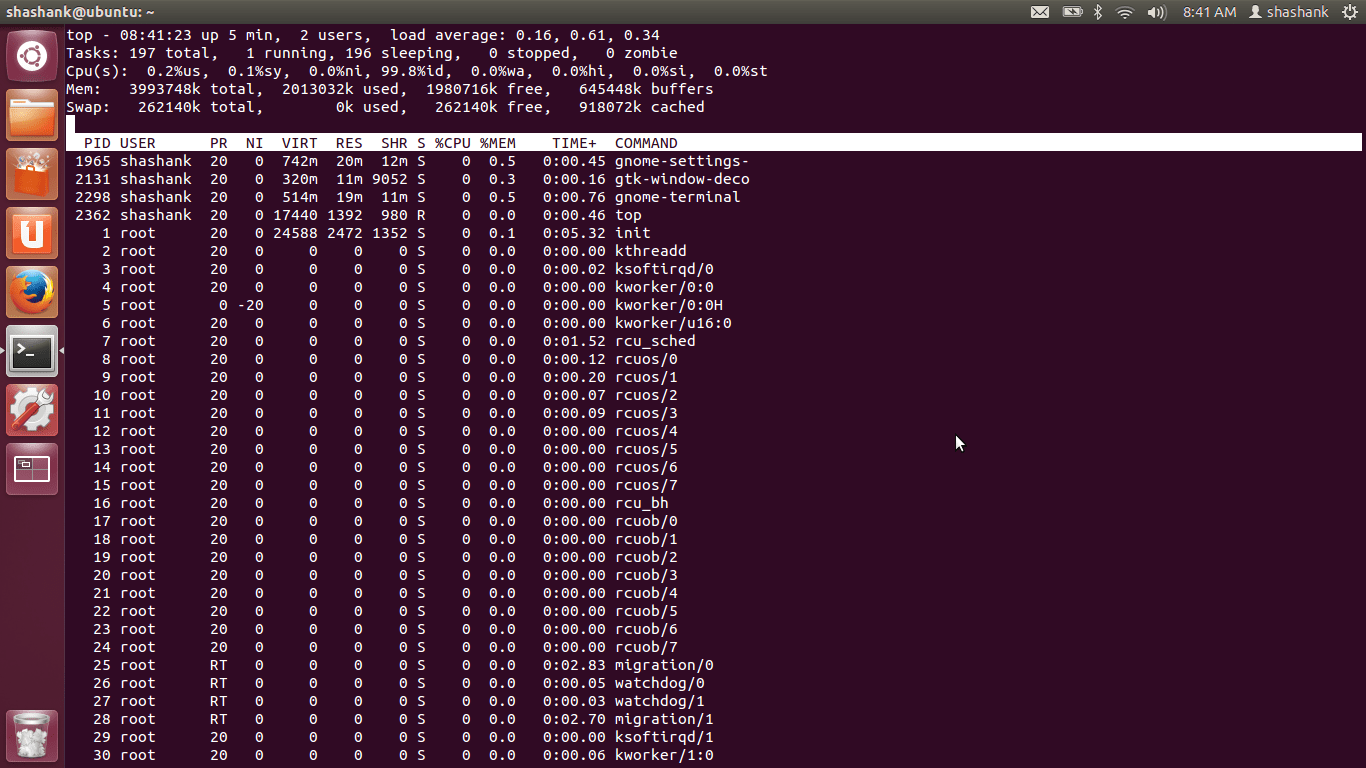Click the rcu_bh process name
This screenshot has width=1366, height=768.
(642, 503)
